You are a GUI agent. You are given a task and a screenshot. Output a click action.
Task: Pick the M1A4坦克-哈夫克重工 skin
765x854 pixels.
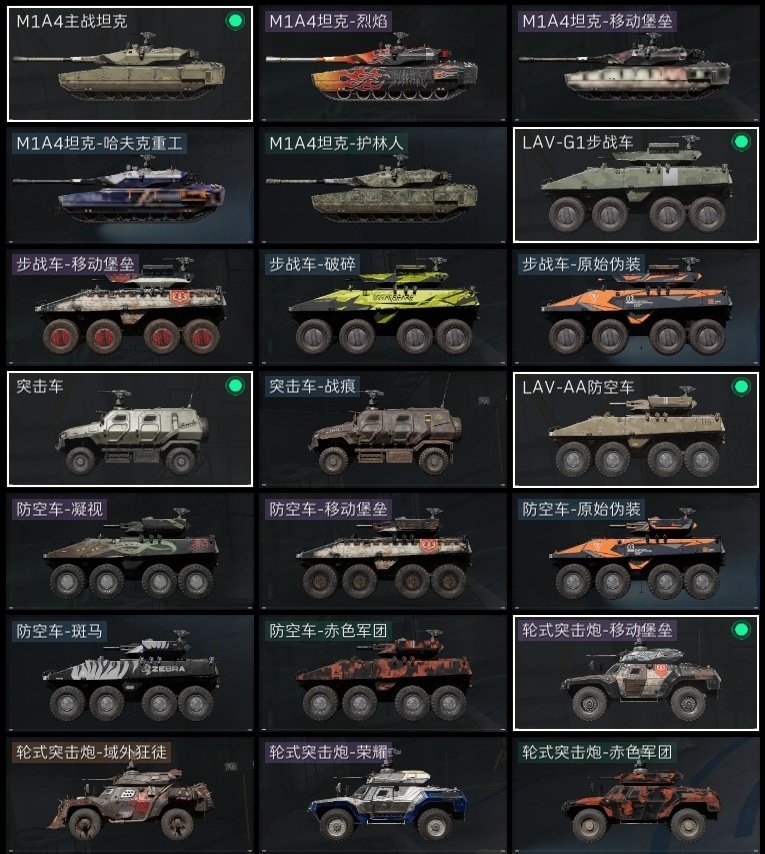coord(130,185)
